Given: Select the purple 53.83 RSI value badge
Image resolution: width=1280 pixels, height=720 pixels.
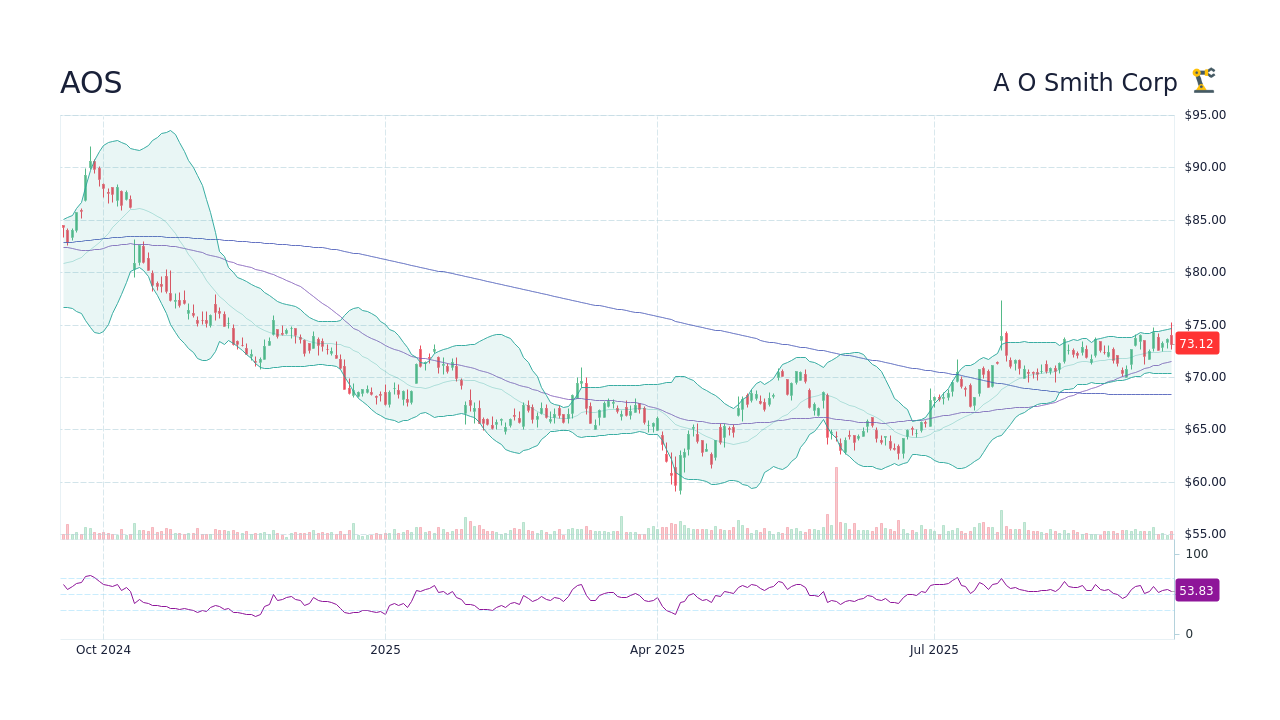Looking at the screenshot, I should pyautogui.click(x=1196, y=590).
